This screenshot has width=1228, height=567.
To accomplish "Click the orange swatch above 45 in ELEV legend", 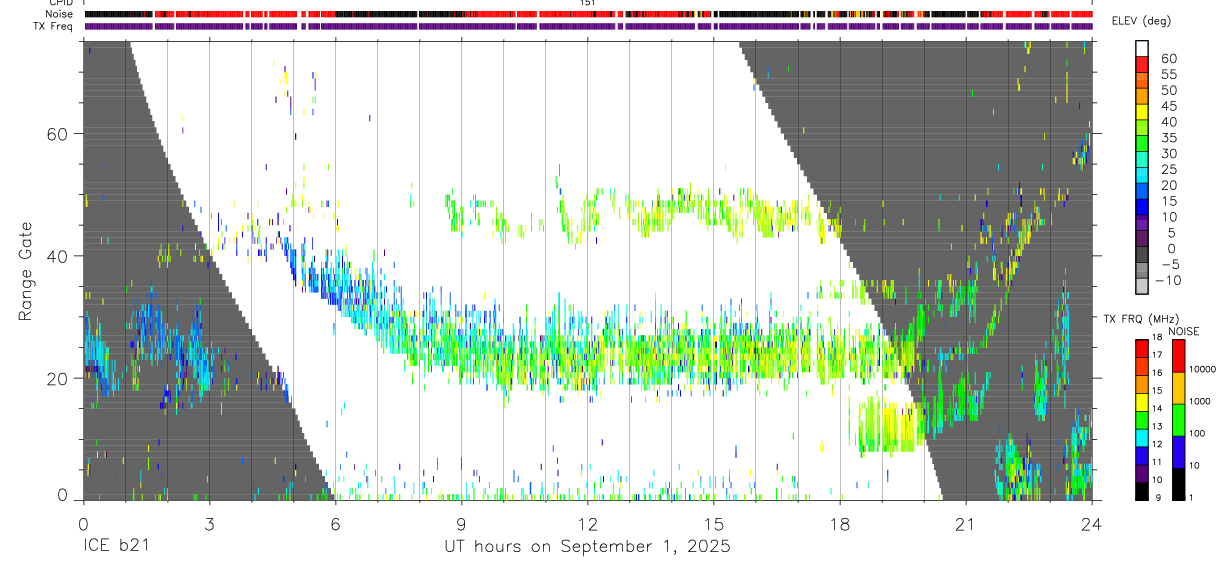I will click(x=1142, y=98).
